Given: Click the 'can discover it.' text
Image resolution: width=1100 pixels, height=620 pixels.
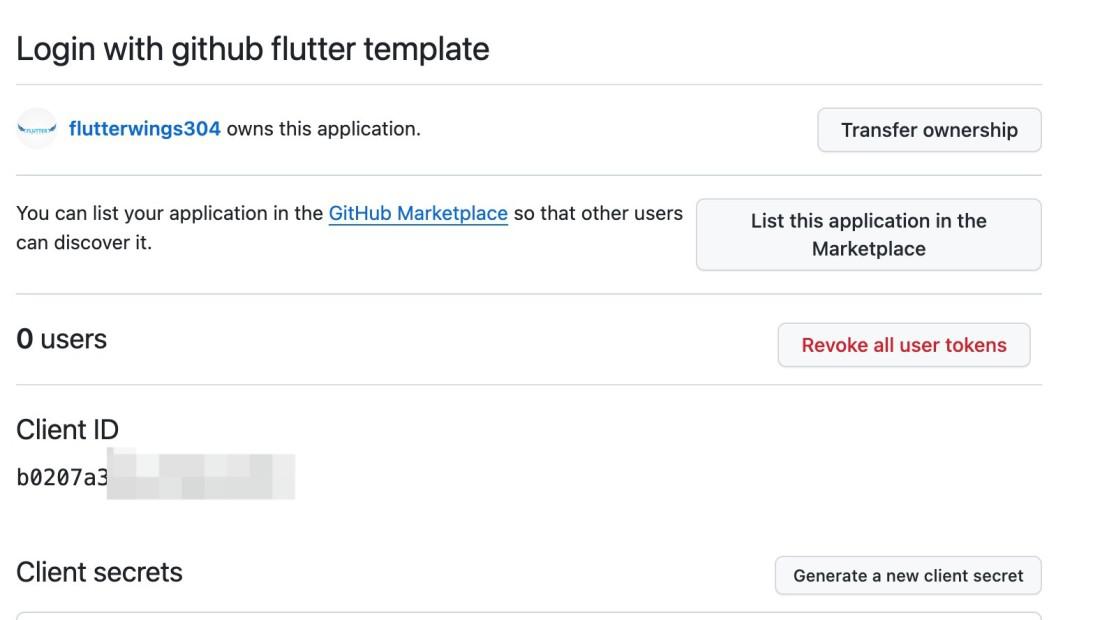Looking at the screenshot, I should pyautogui.click(x=84, y=242).
